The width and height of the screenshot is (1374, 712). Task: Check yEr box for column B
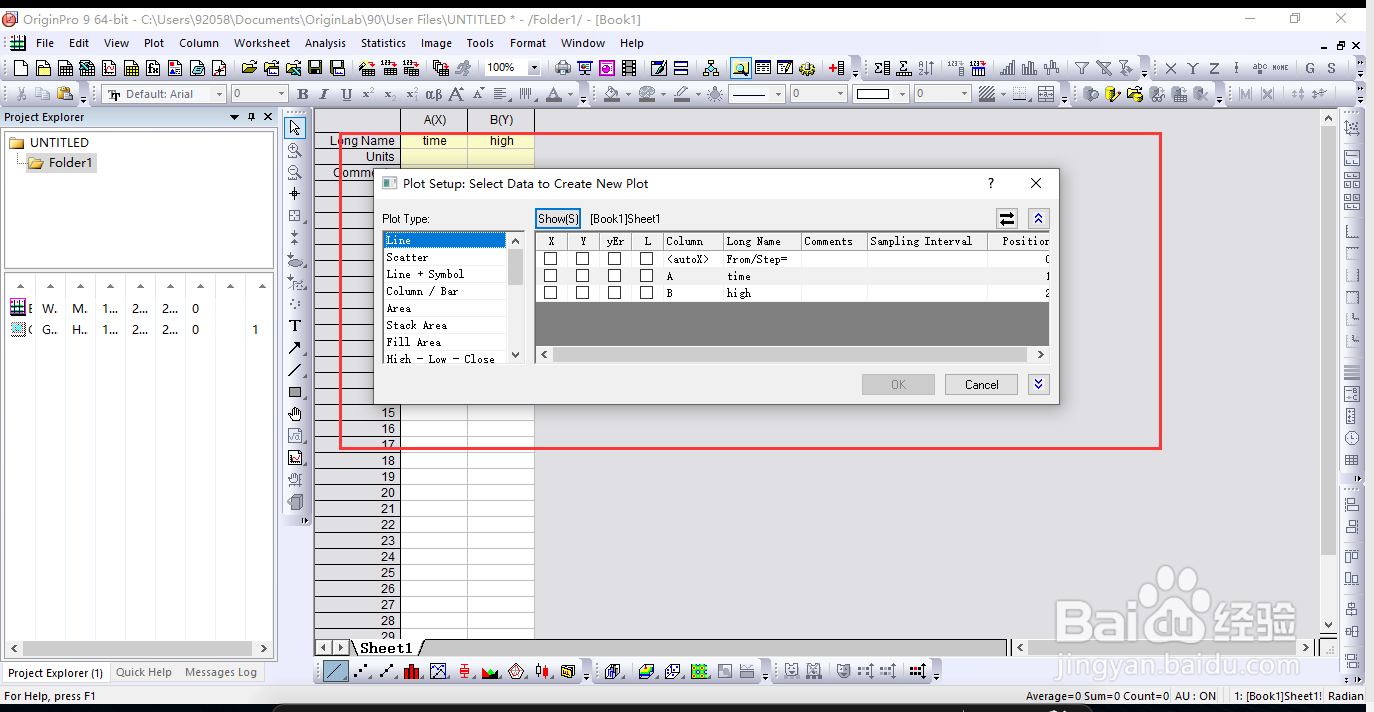(x=614, y=293)
